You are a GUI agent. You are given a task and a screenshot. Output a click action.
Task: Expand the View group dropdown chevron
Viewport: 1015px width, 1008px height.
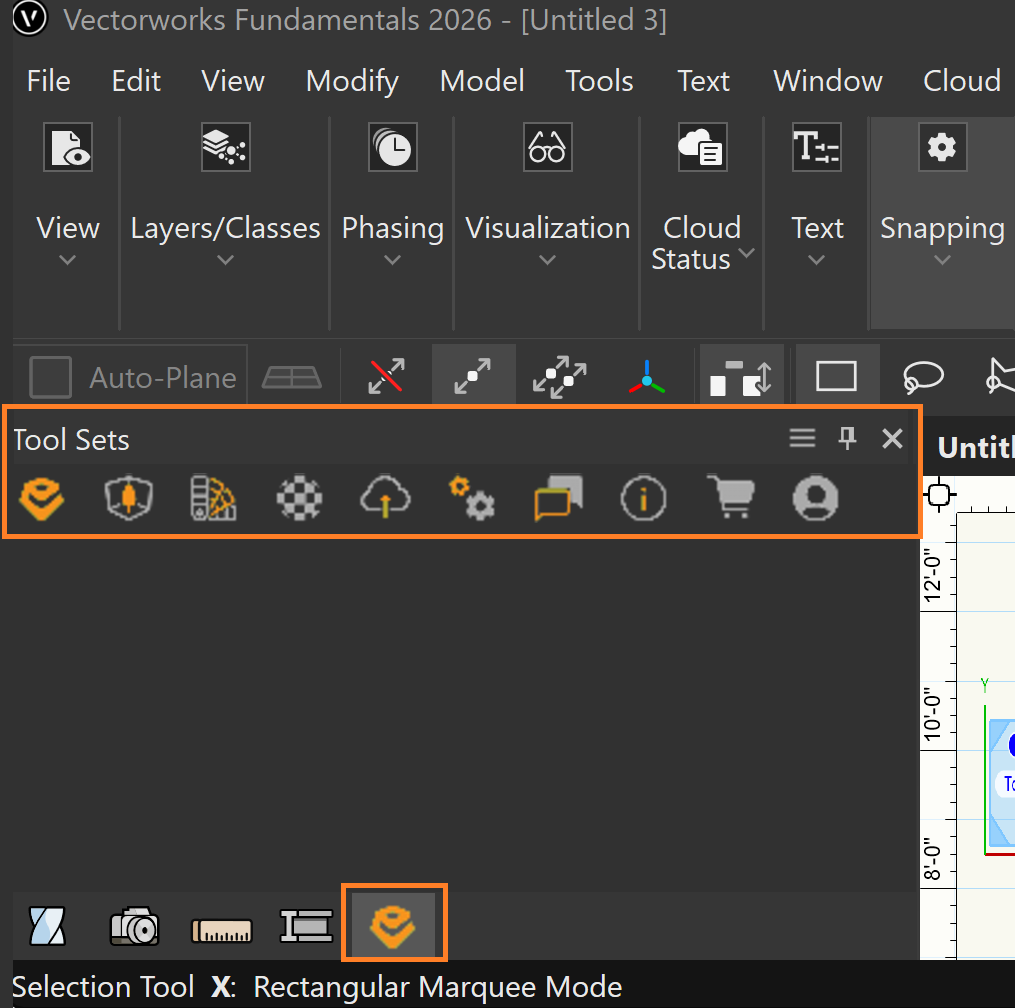67,260
